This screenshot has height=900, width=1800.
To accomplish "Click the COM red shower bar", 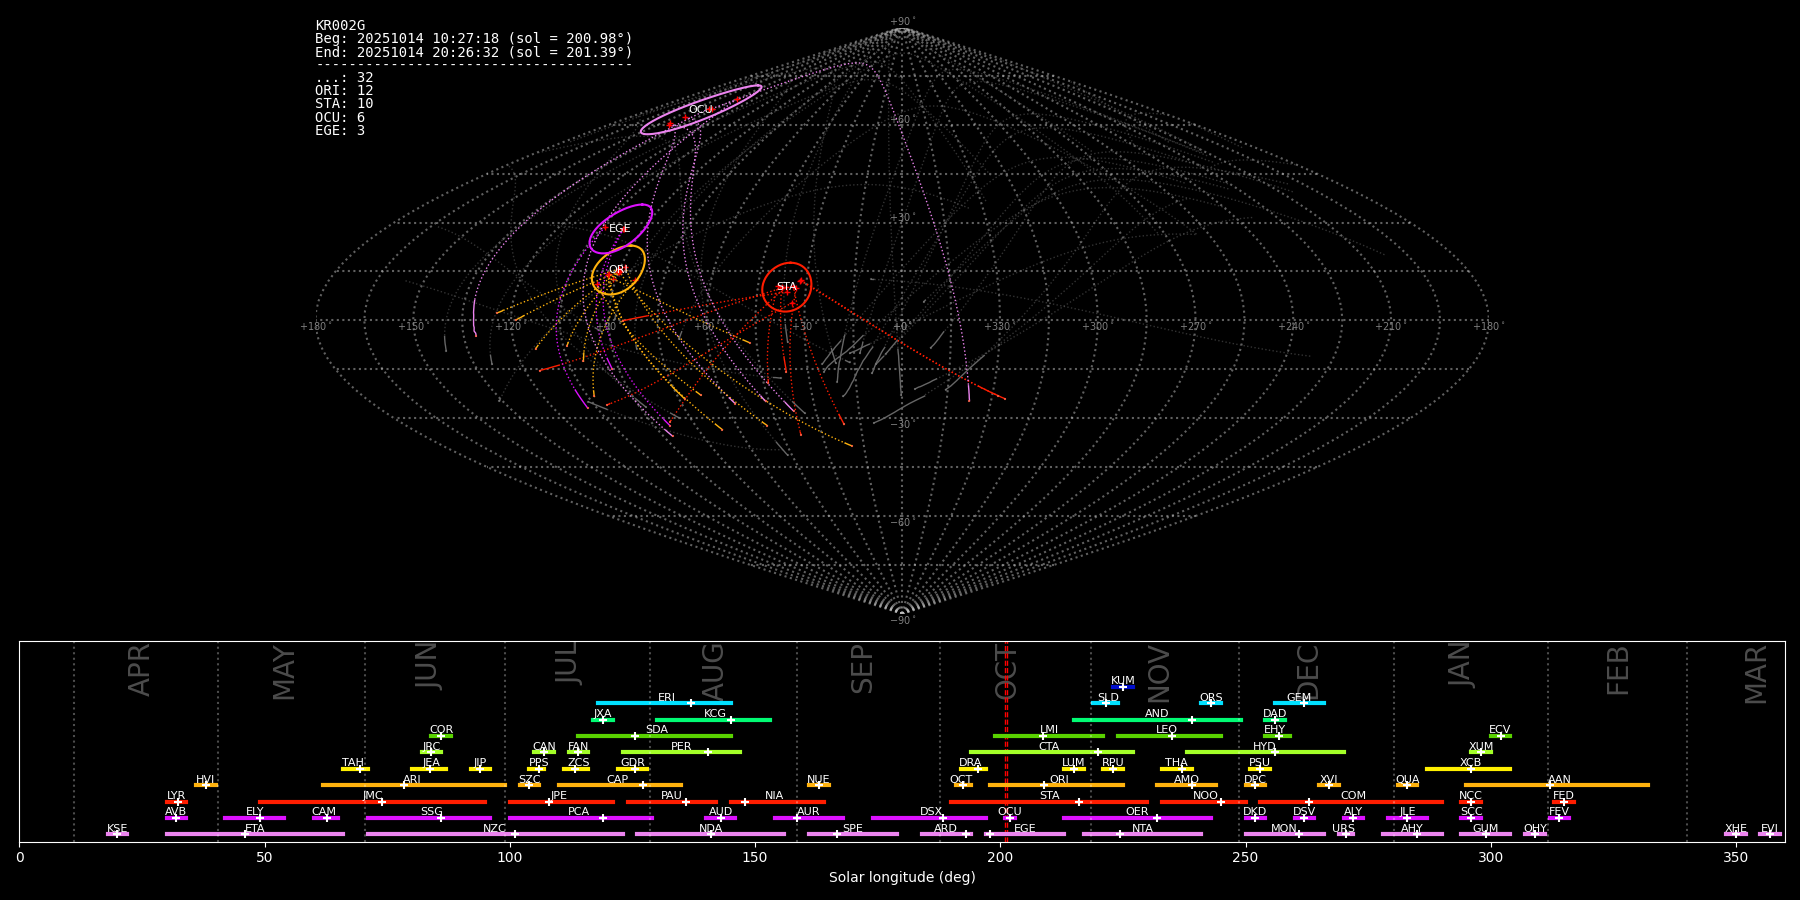I will point(1351,802).
